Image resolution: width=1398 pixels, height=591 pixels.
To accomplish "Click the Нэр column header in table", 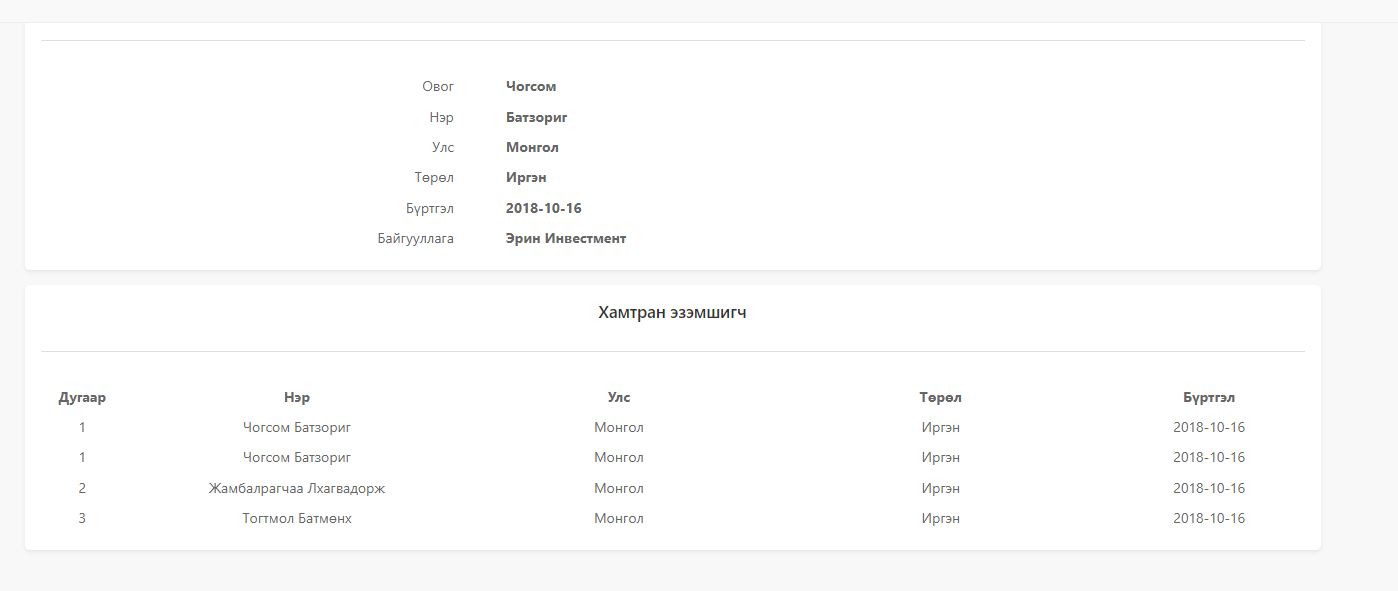I will pos(297,398).
